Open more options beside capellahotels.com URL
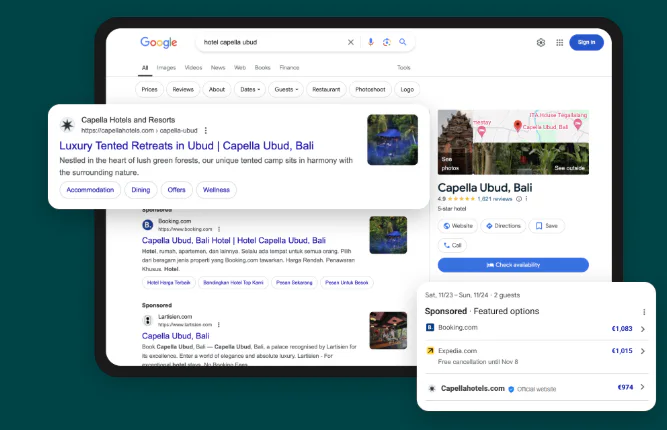This screenshot has height=430, width=667. click(x=206, y=130)
